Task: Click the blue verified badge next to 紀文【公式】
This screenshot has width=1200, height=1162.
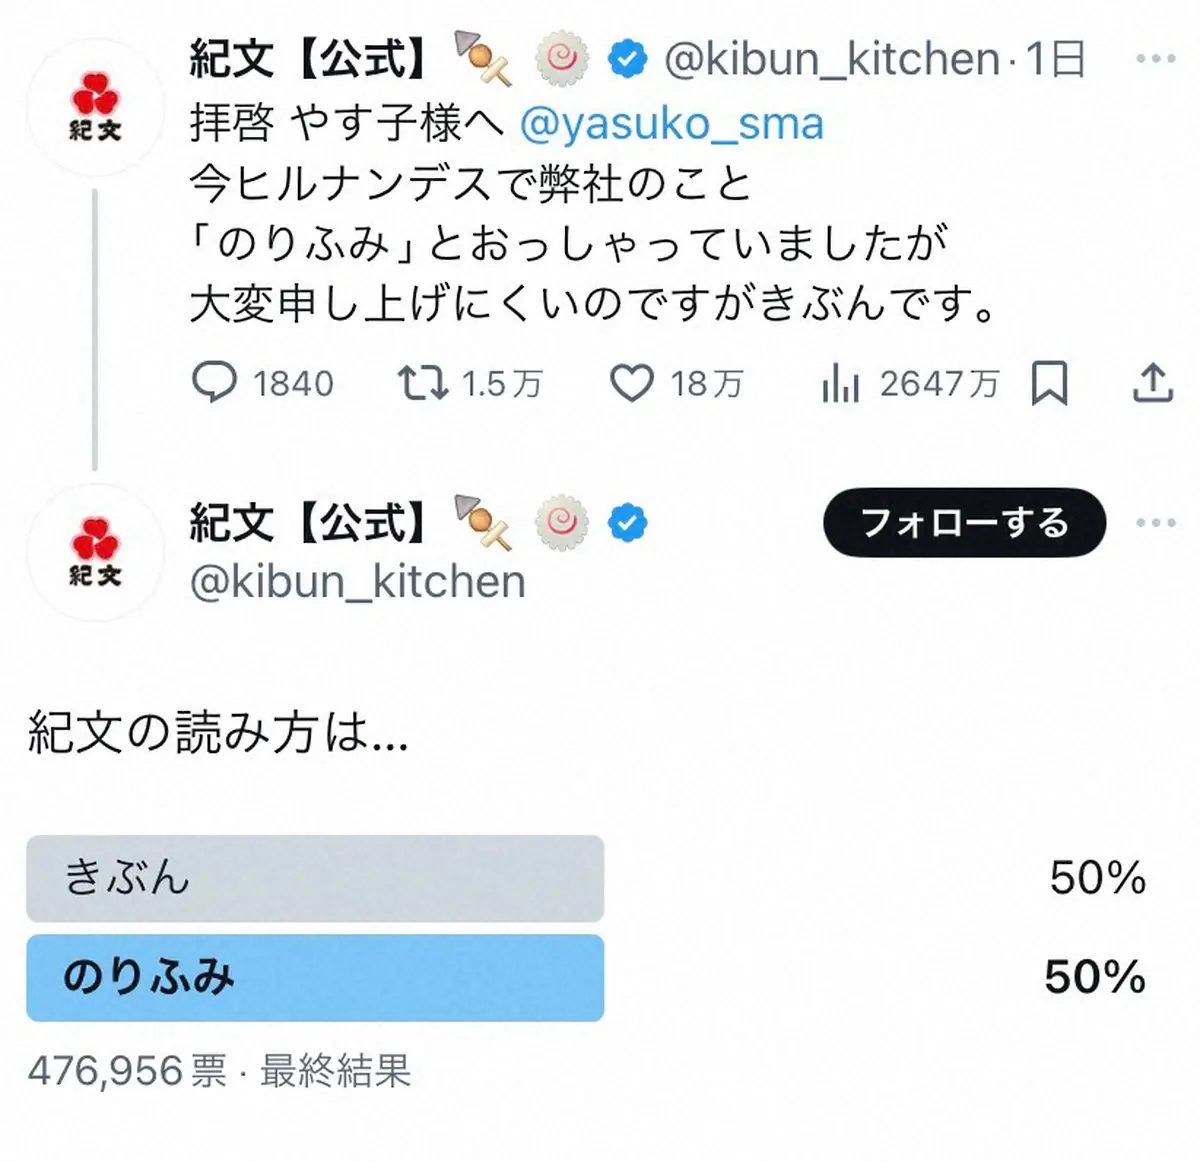Action: [625, 59]
